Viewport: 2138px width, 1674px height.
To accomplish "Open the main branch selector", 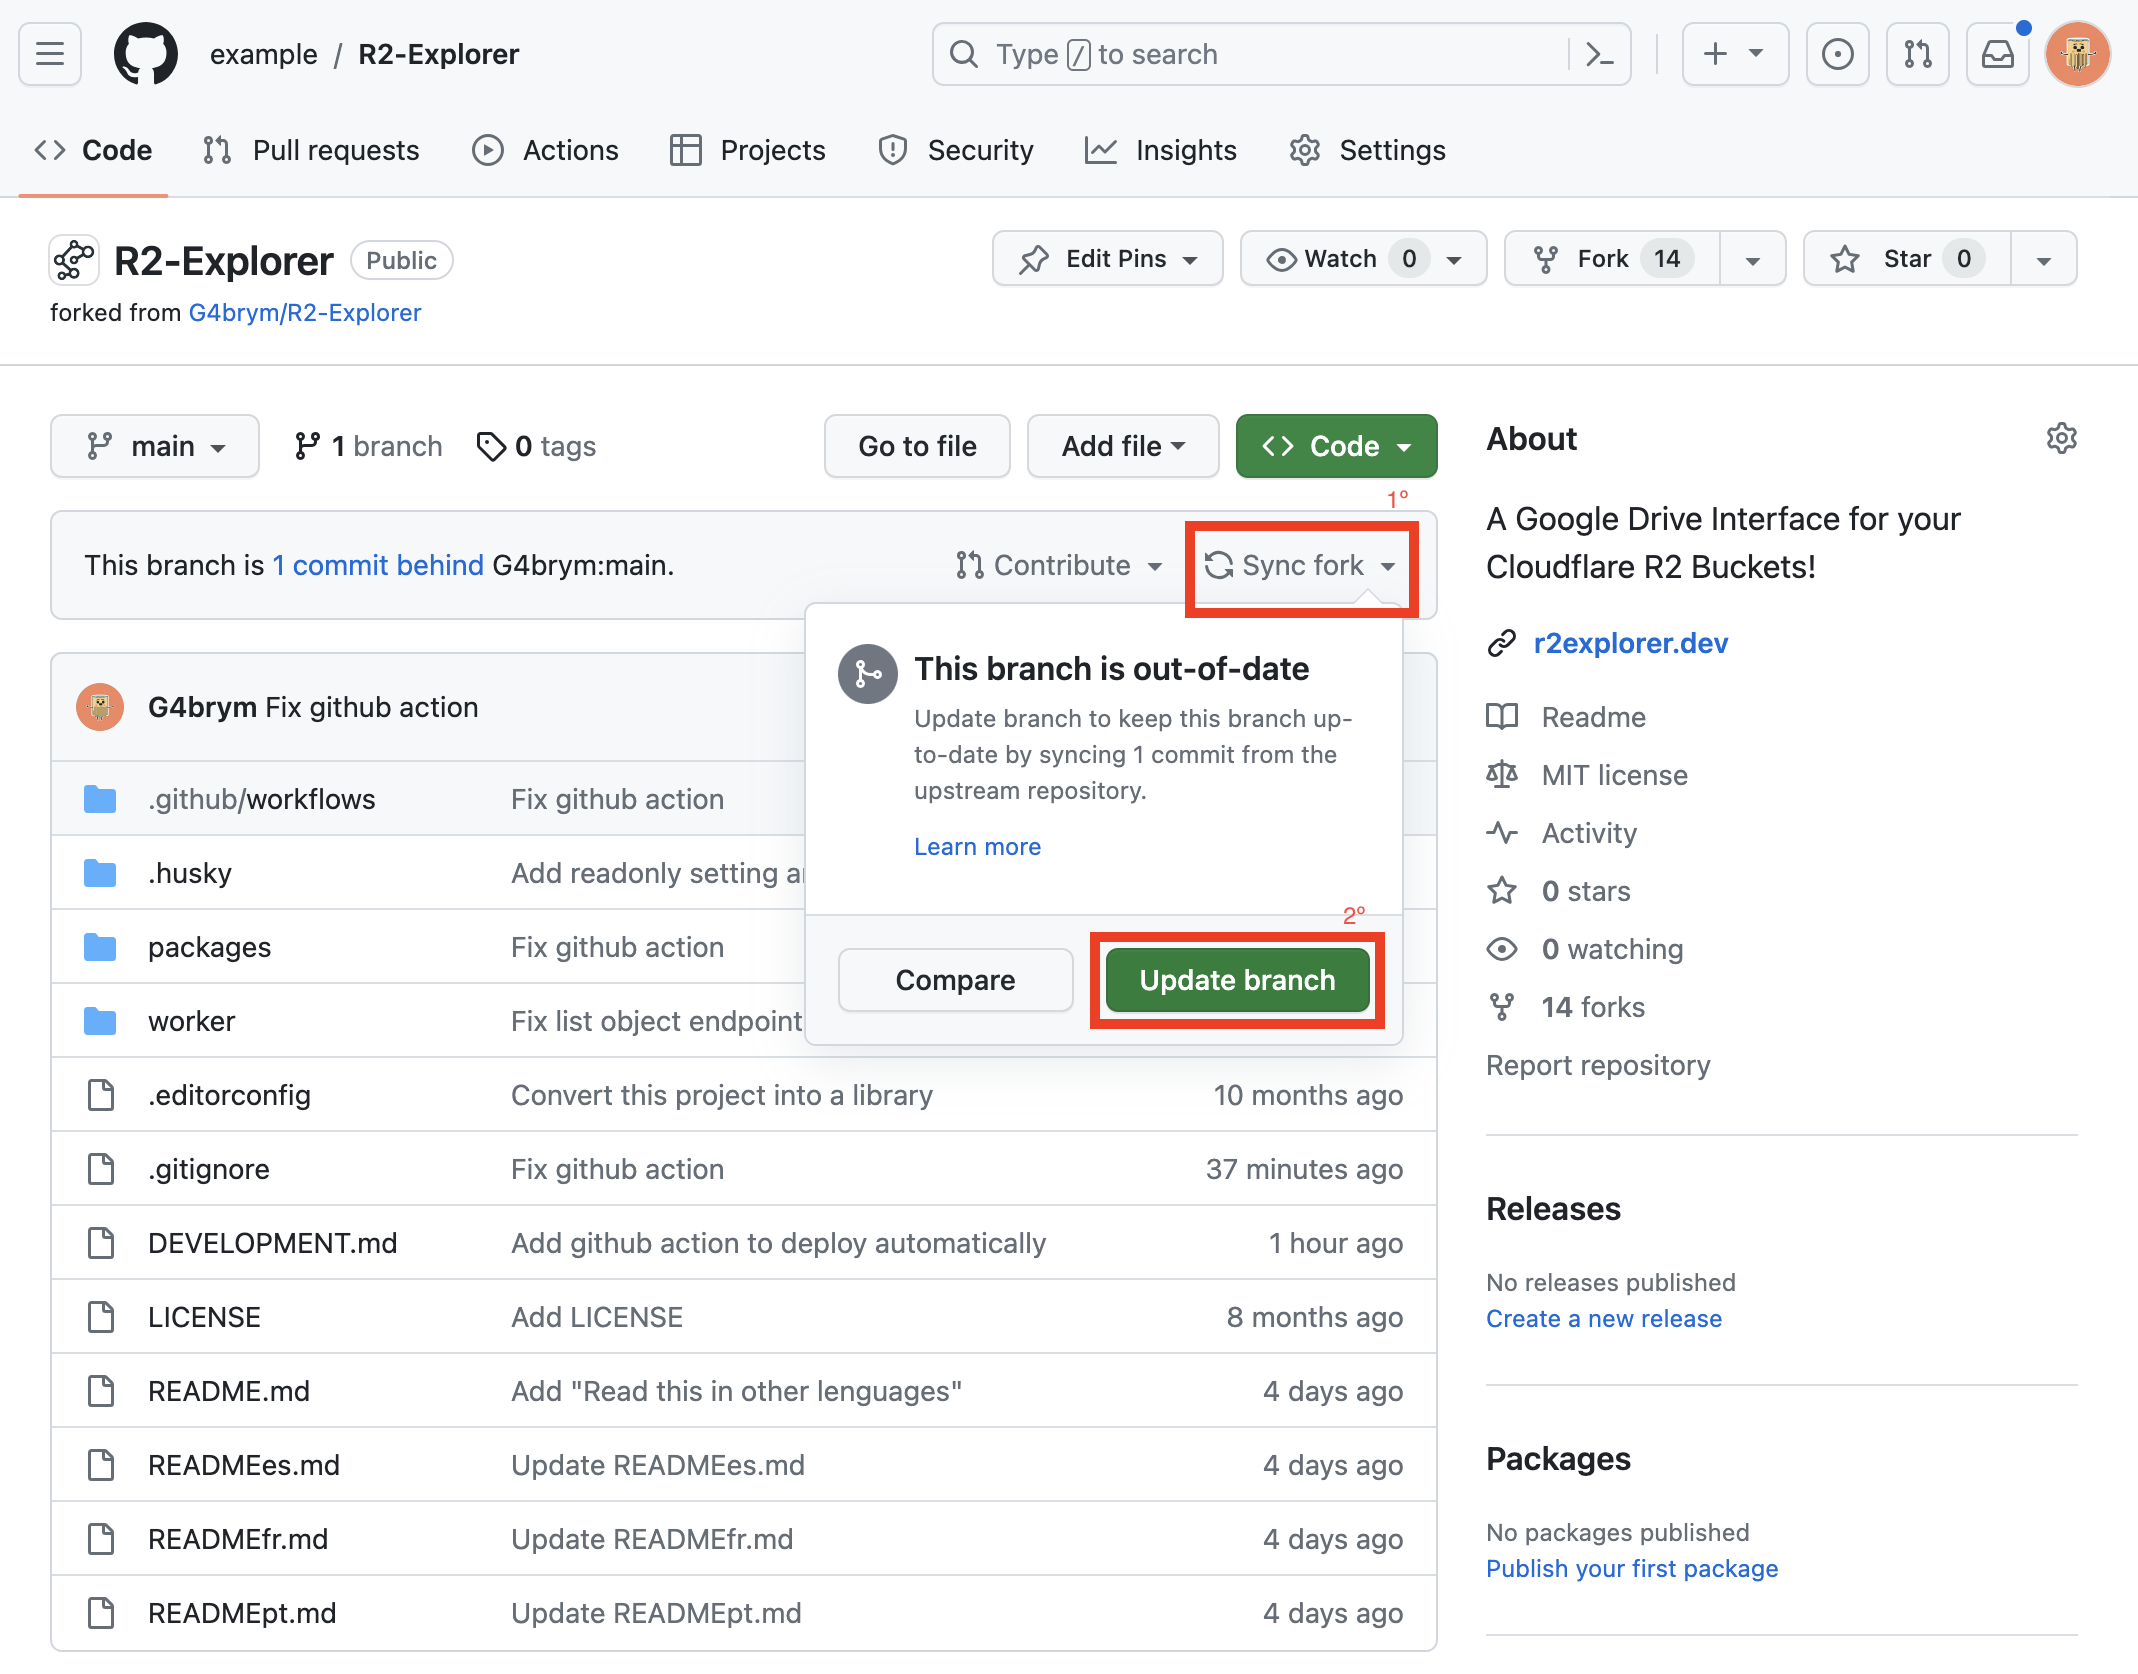I will (x=155, y=446).
